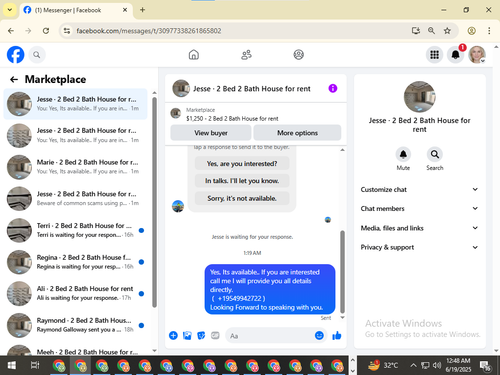Open the Groups icon in top navigation
Viewport: 500px width, 375px height.
pyautogui.click(x=298, y=54)
